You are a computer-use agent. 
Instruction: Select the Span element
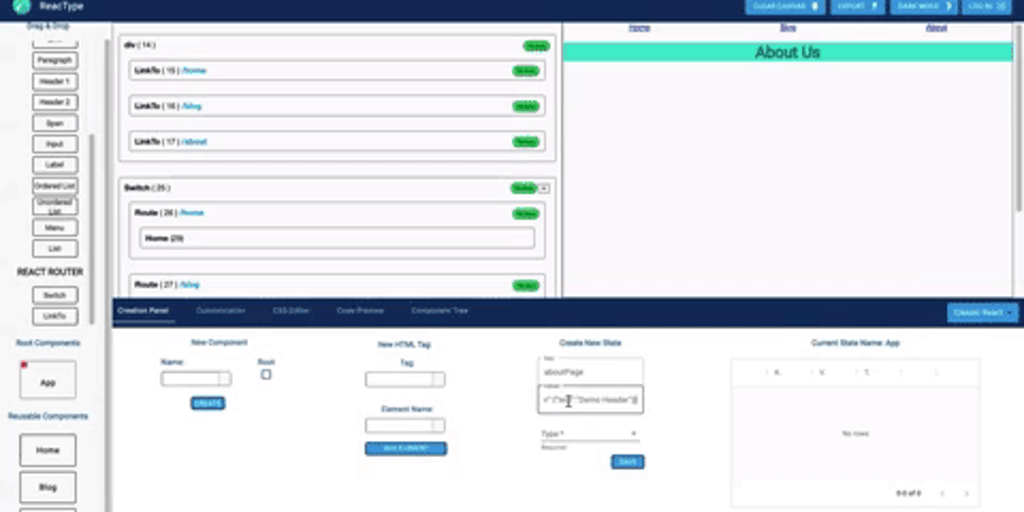(x=55, y=123)
